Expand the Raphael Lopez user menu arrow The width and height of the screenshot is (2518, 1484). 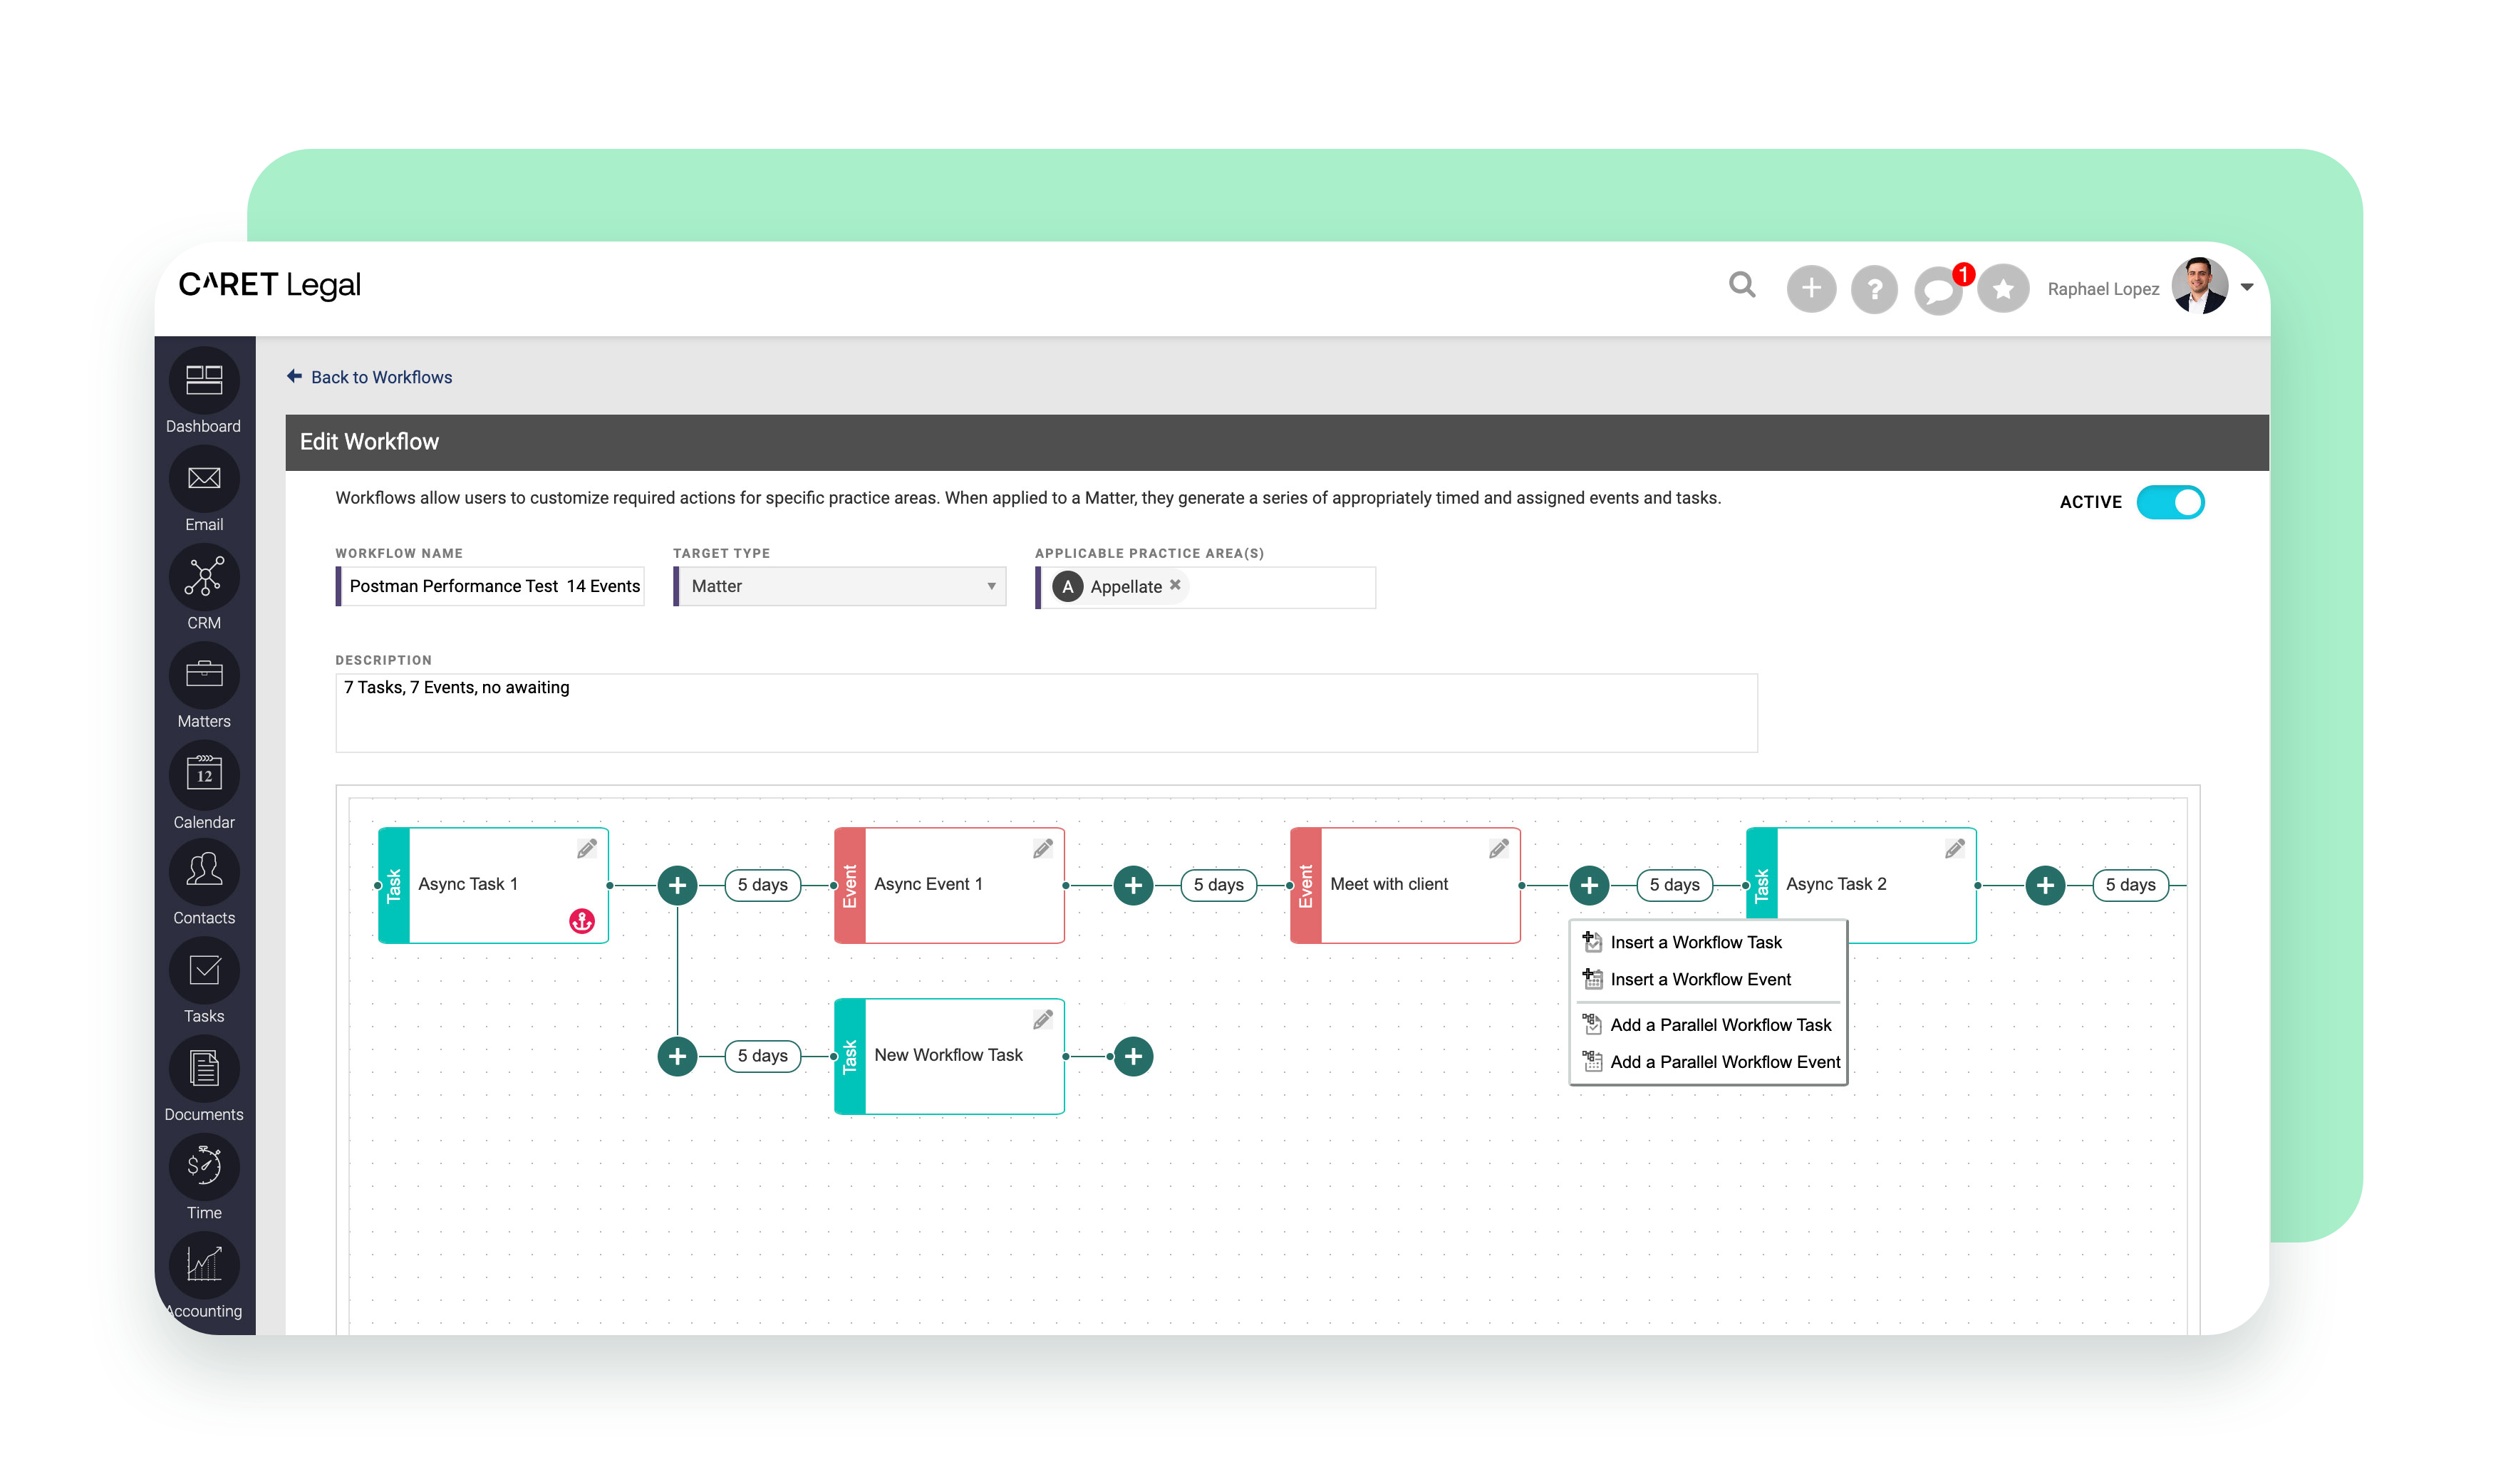(x=2247, y=287)
